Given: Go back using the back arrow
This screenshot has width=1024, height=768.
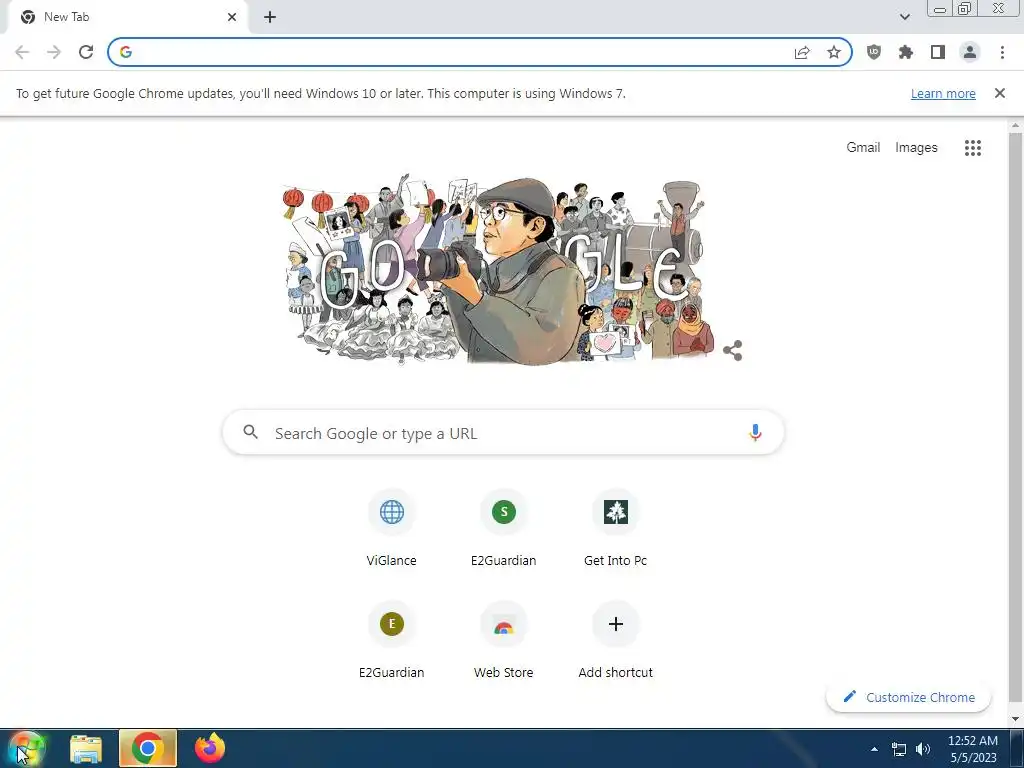Looking at the screenshot, I should tap(22, 52).
